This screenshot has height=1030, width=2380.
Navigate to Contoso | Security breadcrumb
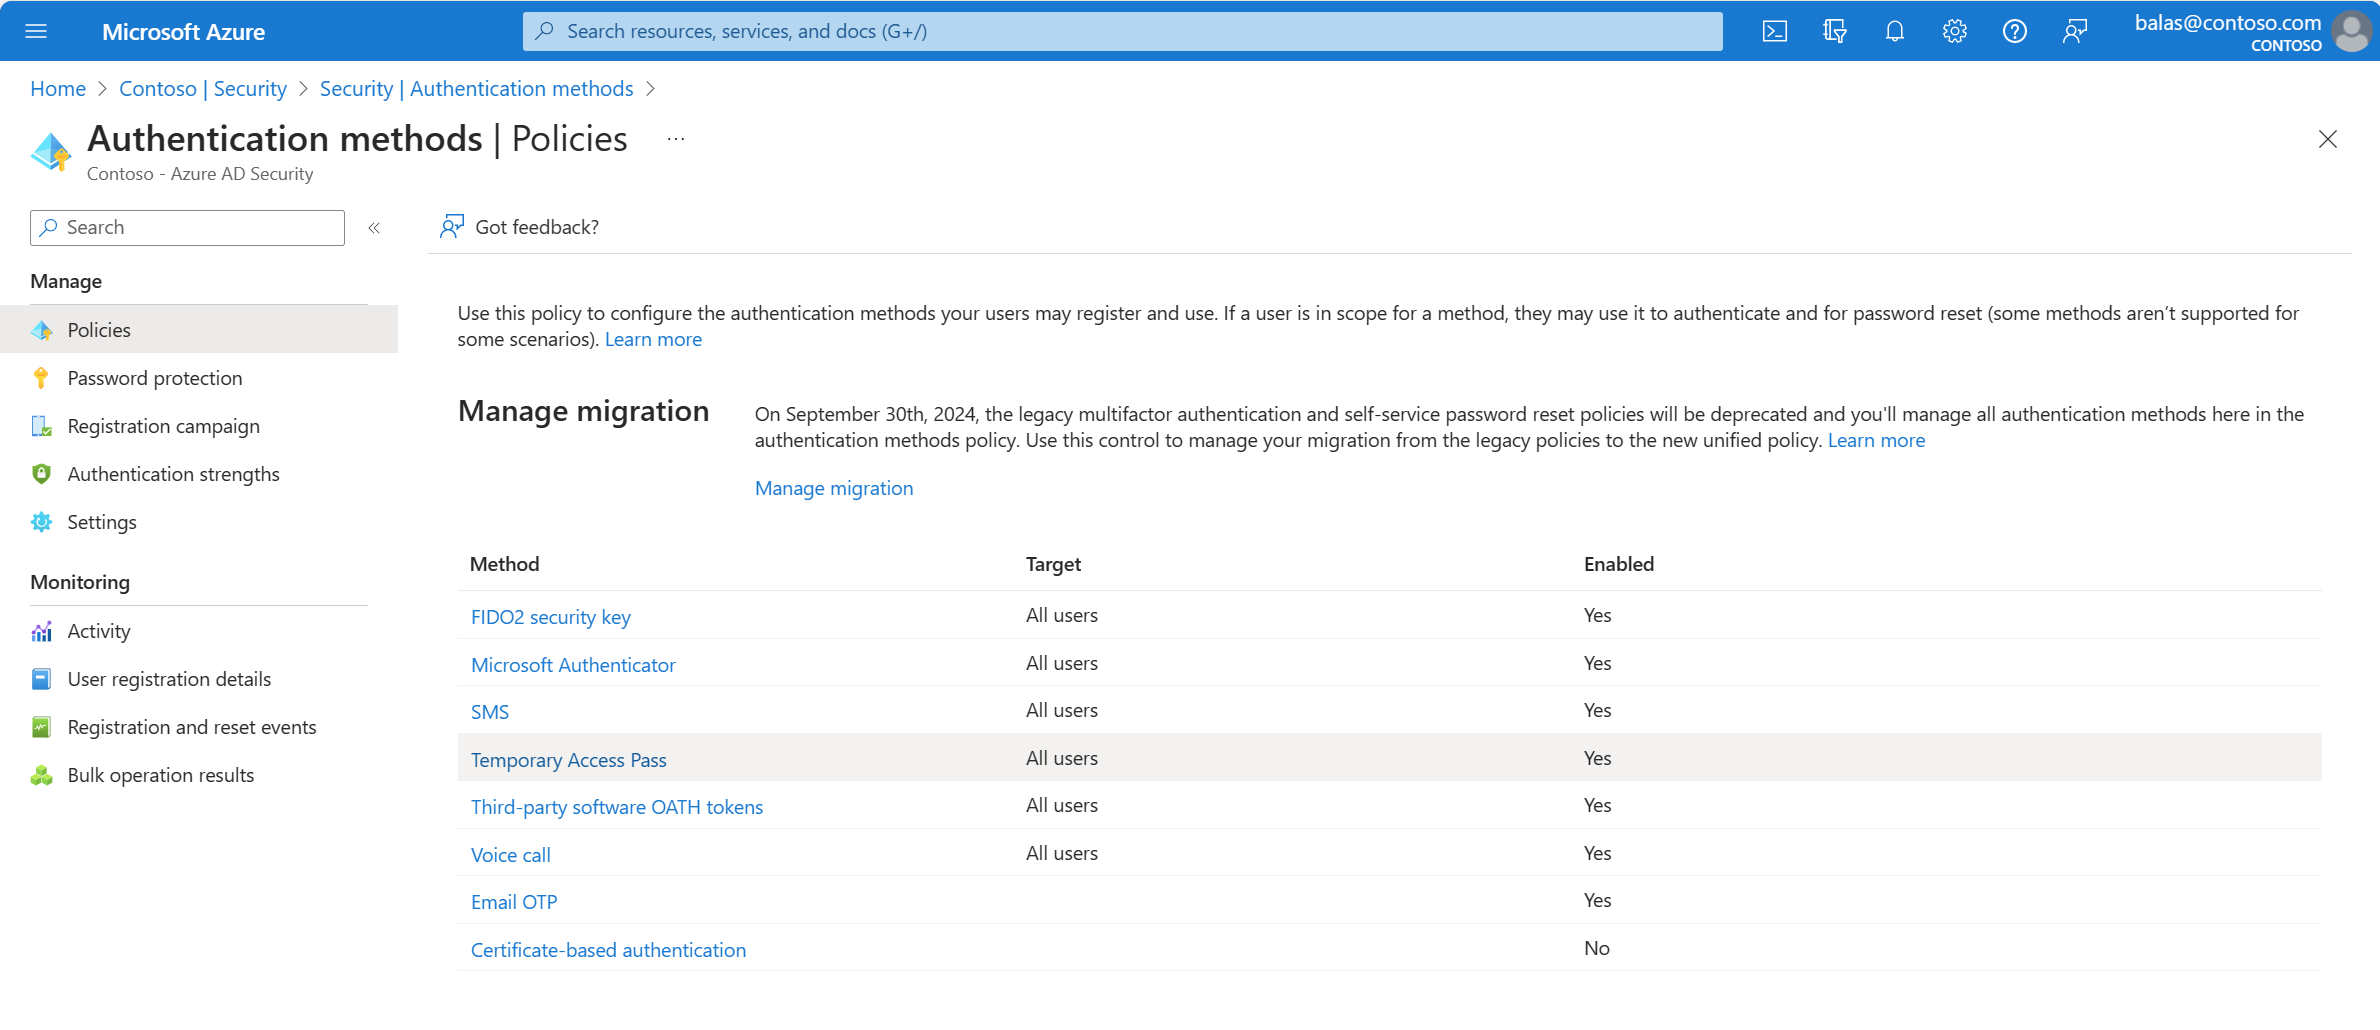click(202, 89)
